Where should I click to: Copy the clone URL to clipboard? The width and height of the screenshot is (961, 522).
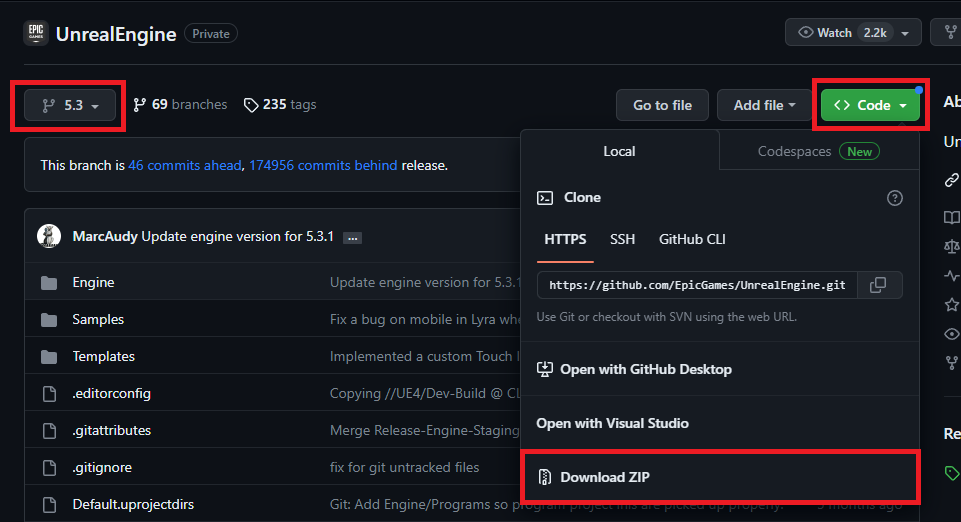click(879, 285)
